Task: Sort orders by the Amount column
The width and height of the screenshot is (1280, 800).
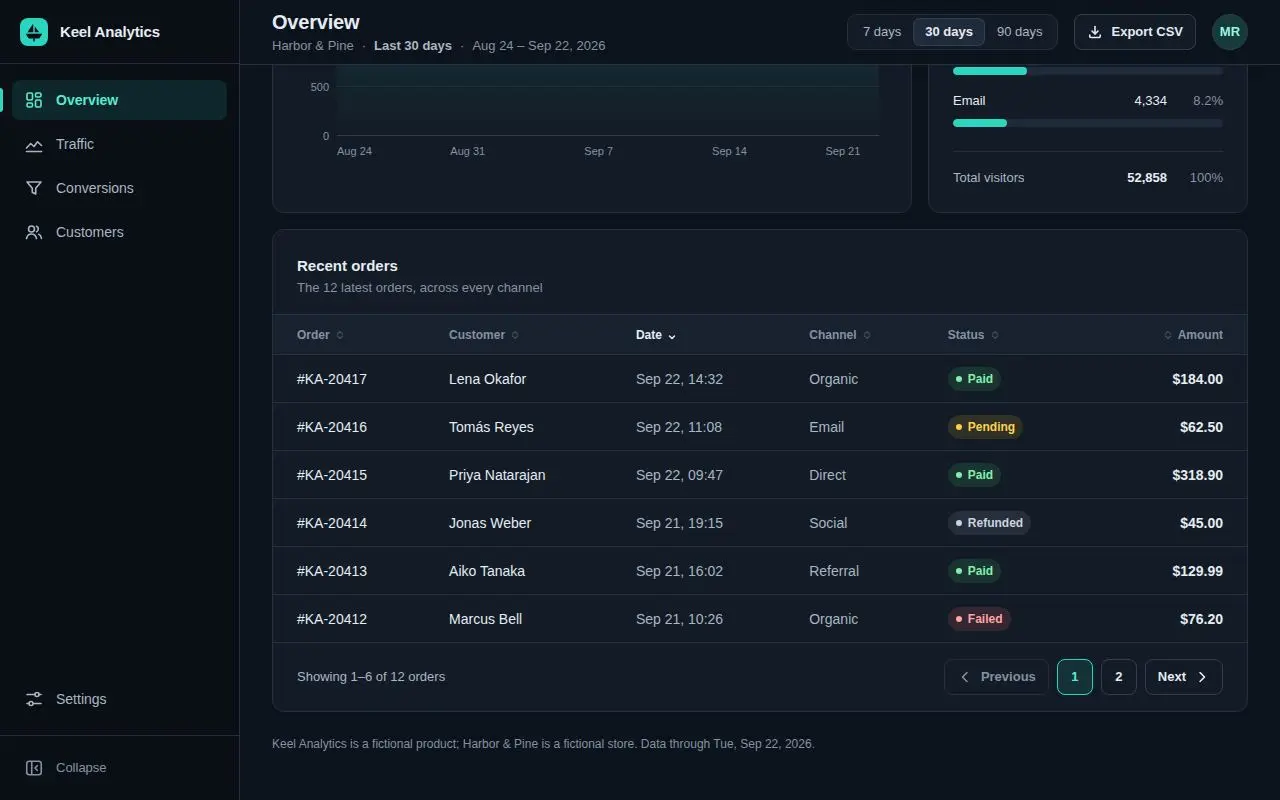Action: tap(1194, 335)
